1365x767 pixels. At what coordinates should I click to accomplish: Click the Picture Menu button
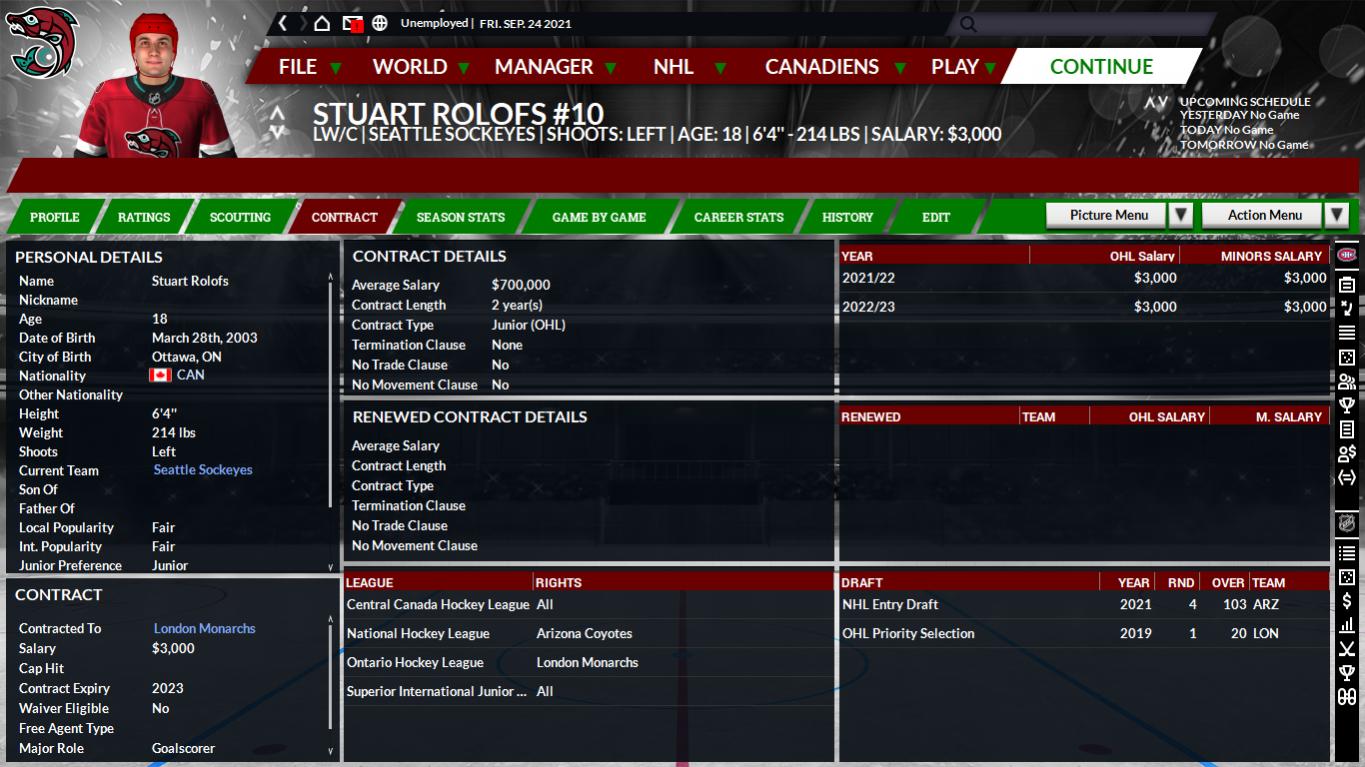tap(1106, 215)
